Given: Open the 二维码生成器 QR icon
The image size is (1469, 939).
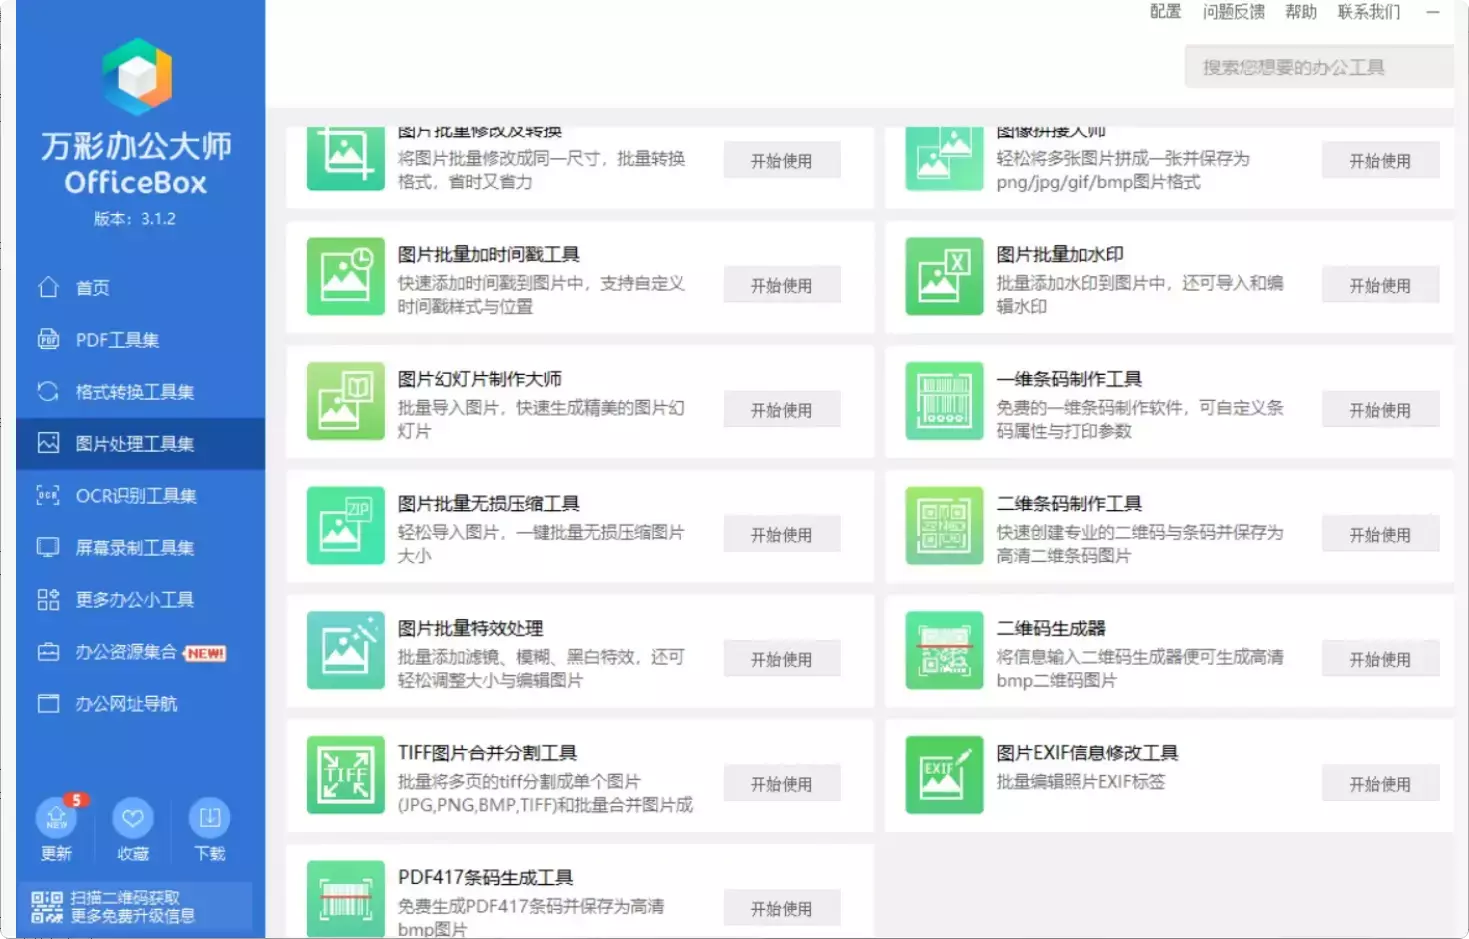Looking at the screenshot, I should click(943, 651).
